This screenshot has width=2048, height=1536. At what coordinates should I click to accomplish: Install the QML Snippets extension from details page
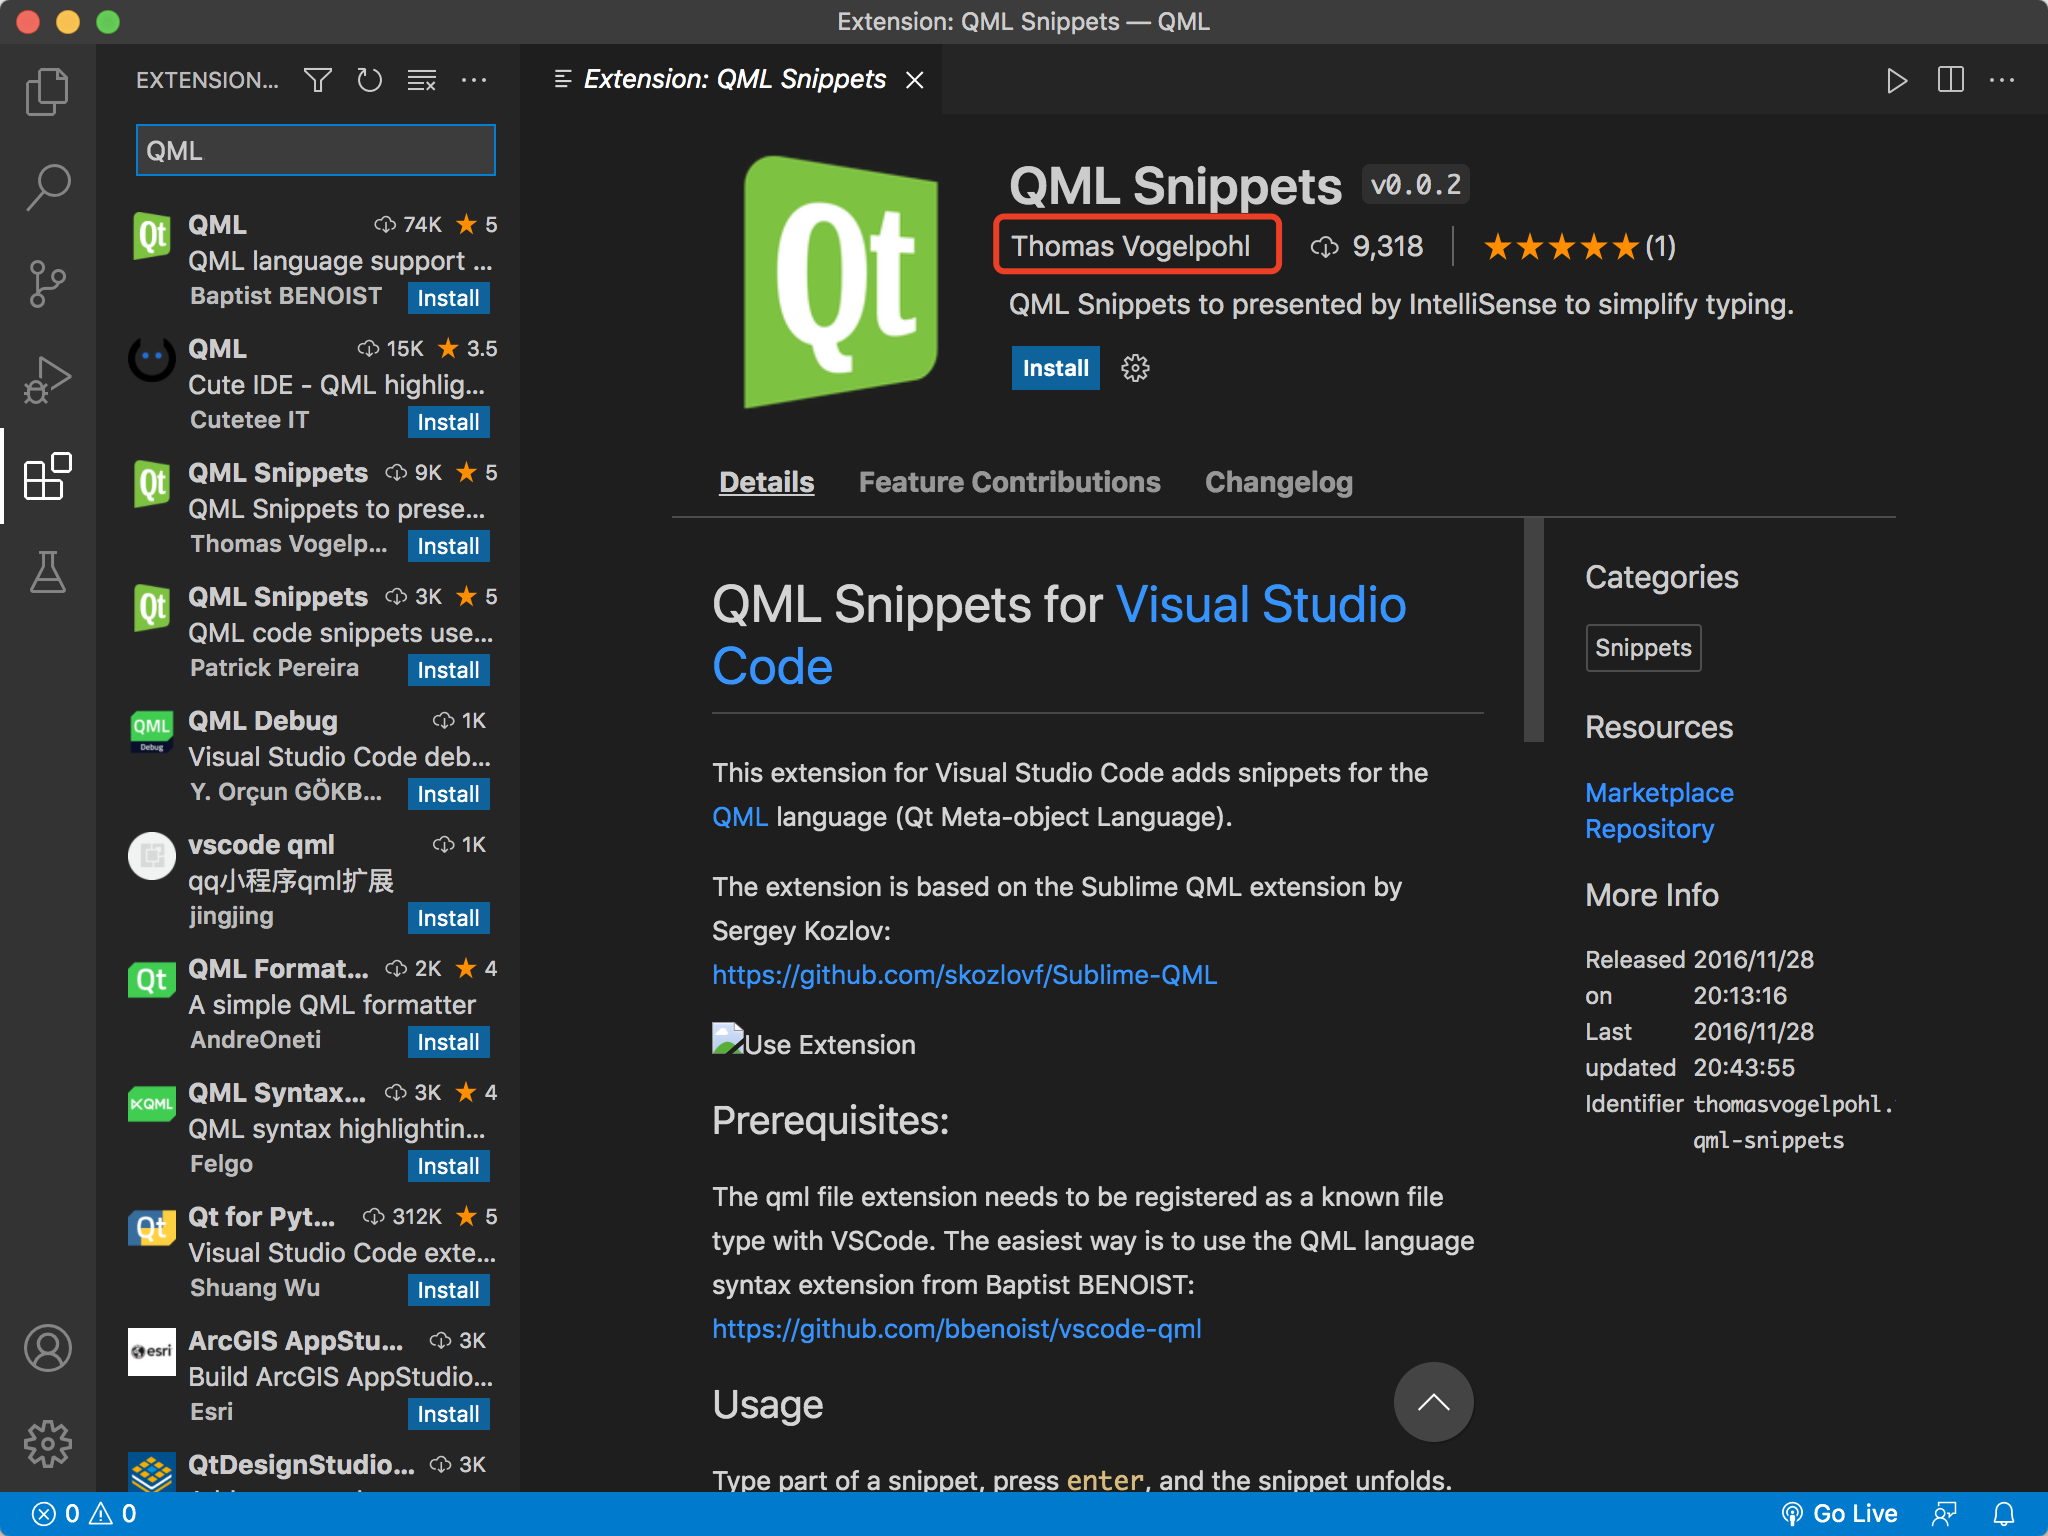coord(1055,368)
